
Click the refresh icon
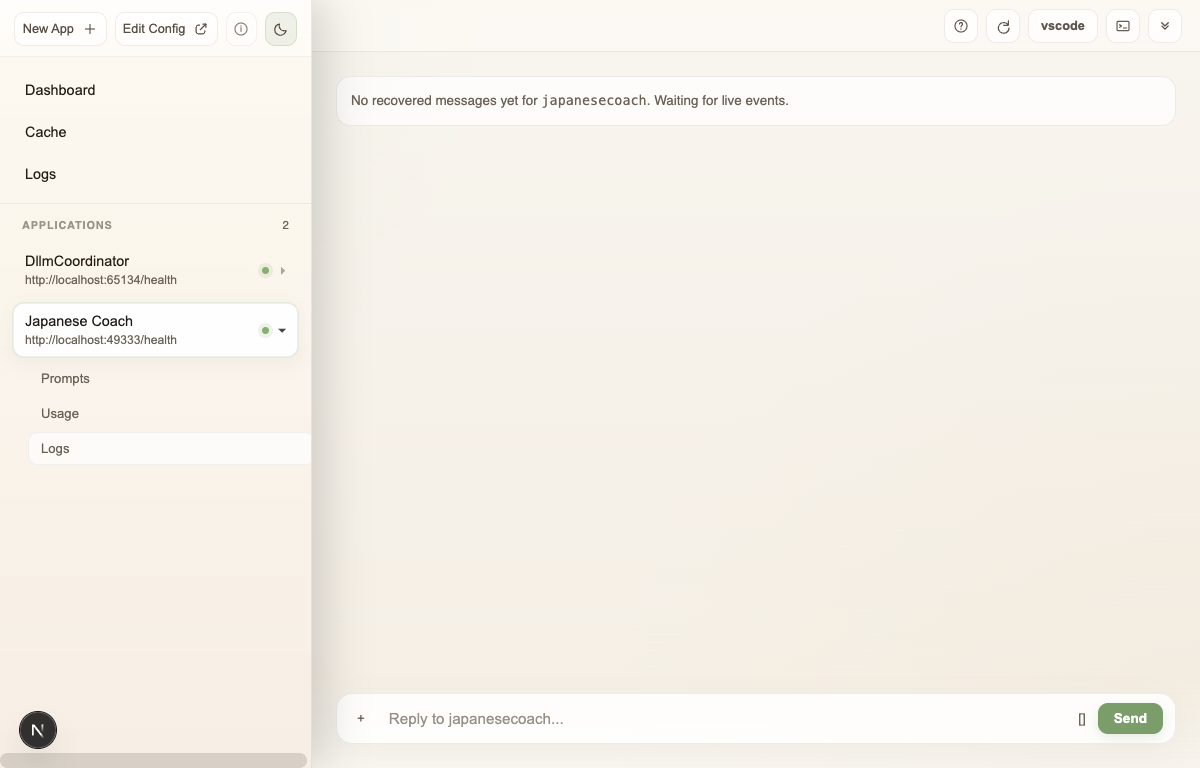click(x=1003, y=26)
